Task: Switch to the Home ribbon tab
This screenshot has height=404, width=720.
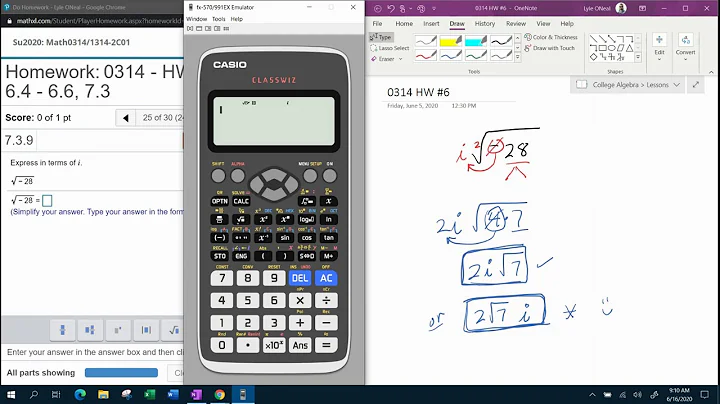Action: [x=404, y=23]
